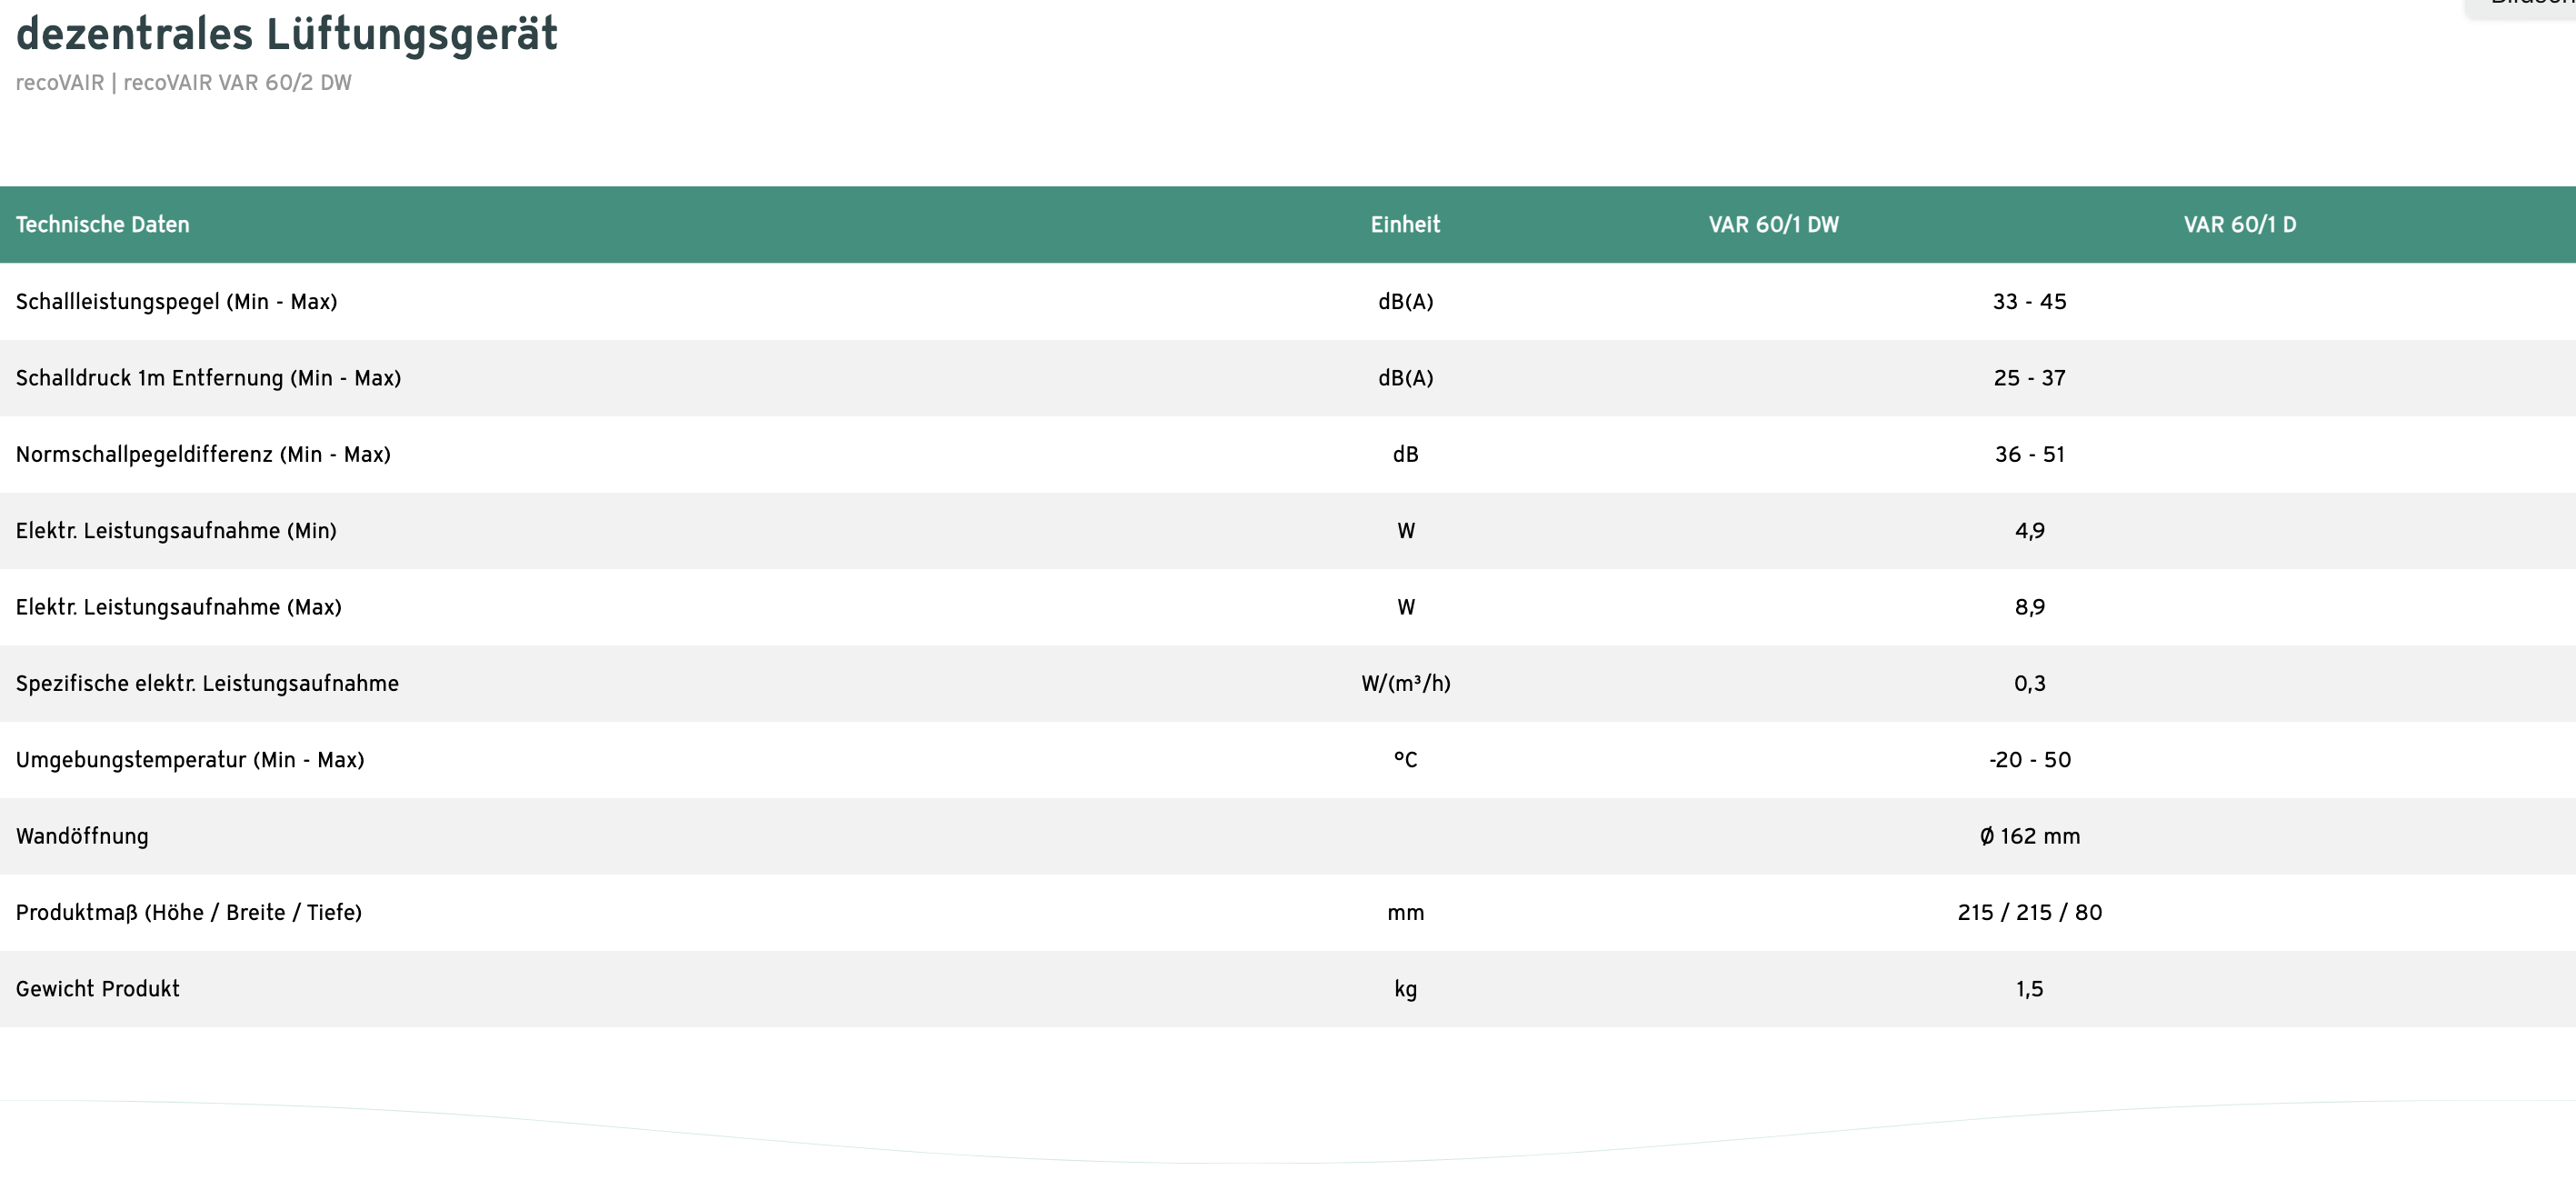Viewport: 2576px width, 1200px height.
Task: Select the 'Technische Daten' column header
Action: 103,225
